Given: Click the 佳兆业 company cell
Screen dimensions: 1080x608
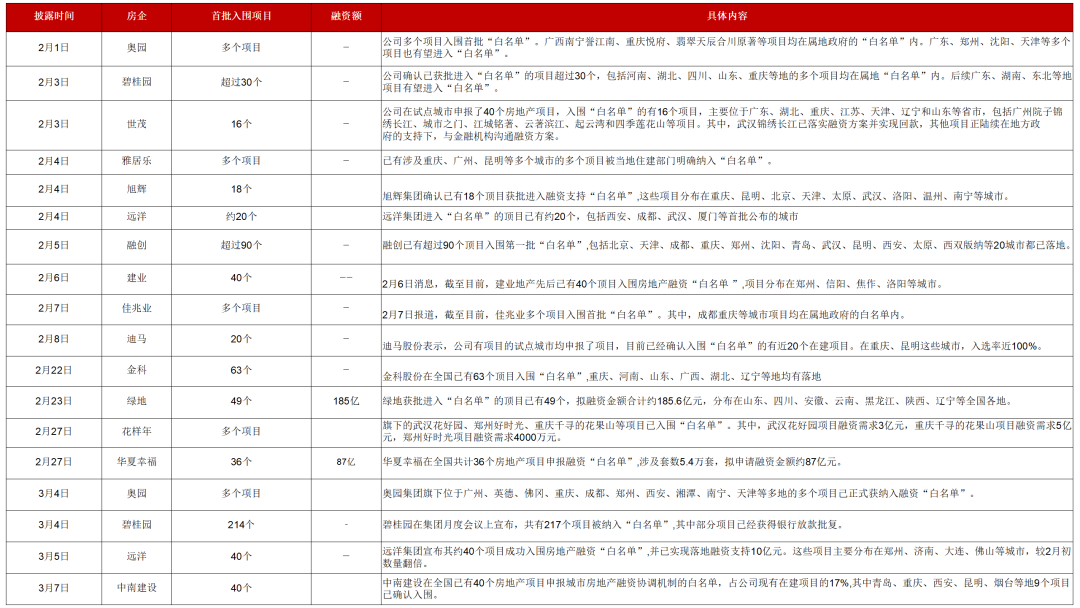Looking at the screenshot, I should click(136, 308).
